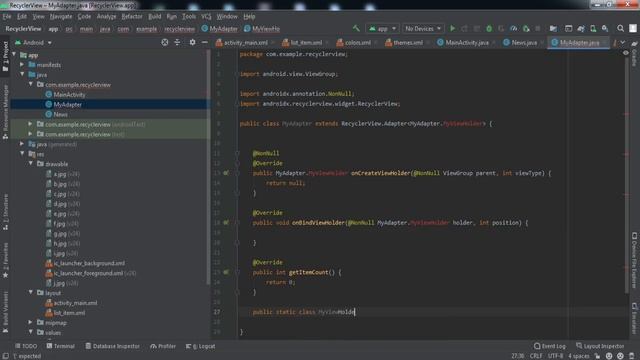Click the Make Project hammer icon
The width and height of the screenshot is (640, 360).
[356, 29]
